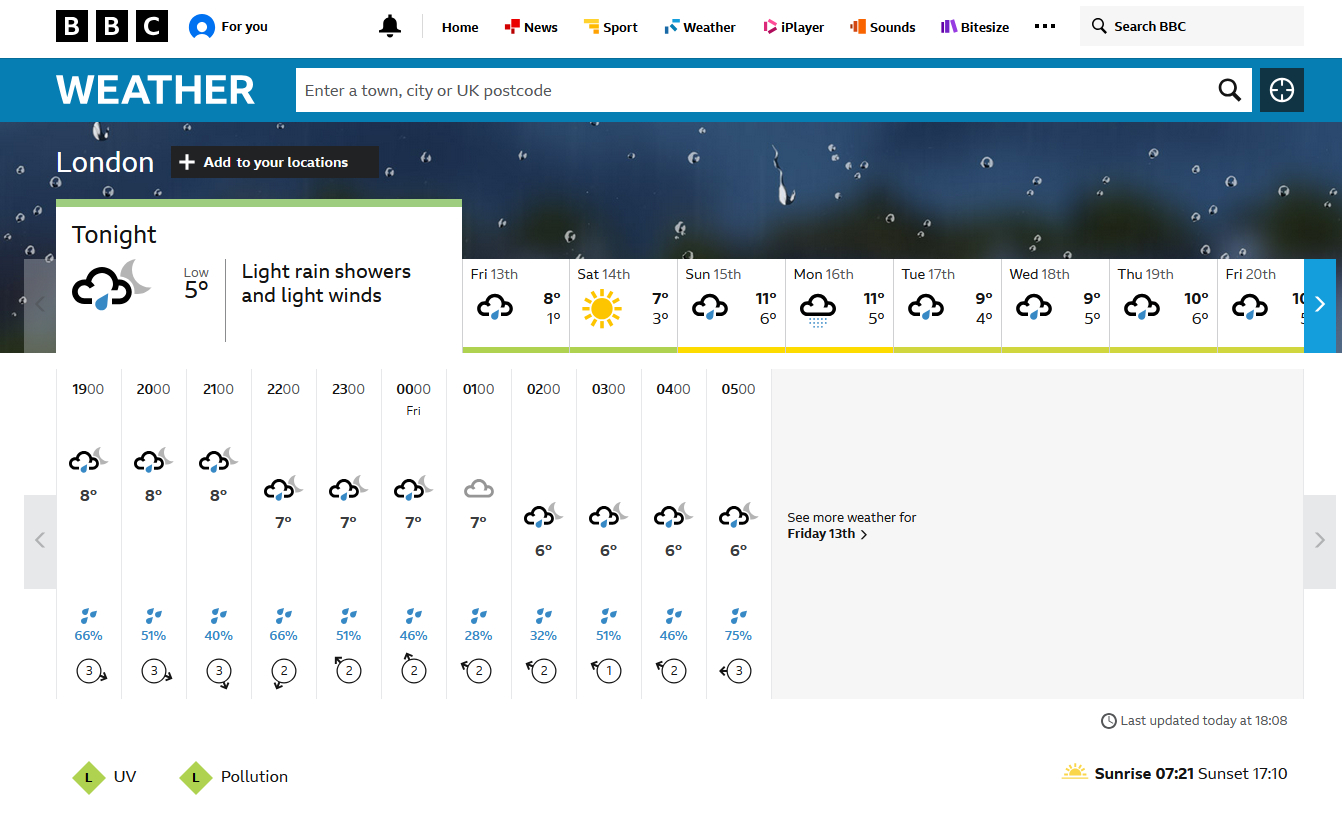Click the green UV level diamond
1342x837 pixels.
[x=89, y=777]
